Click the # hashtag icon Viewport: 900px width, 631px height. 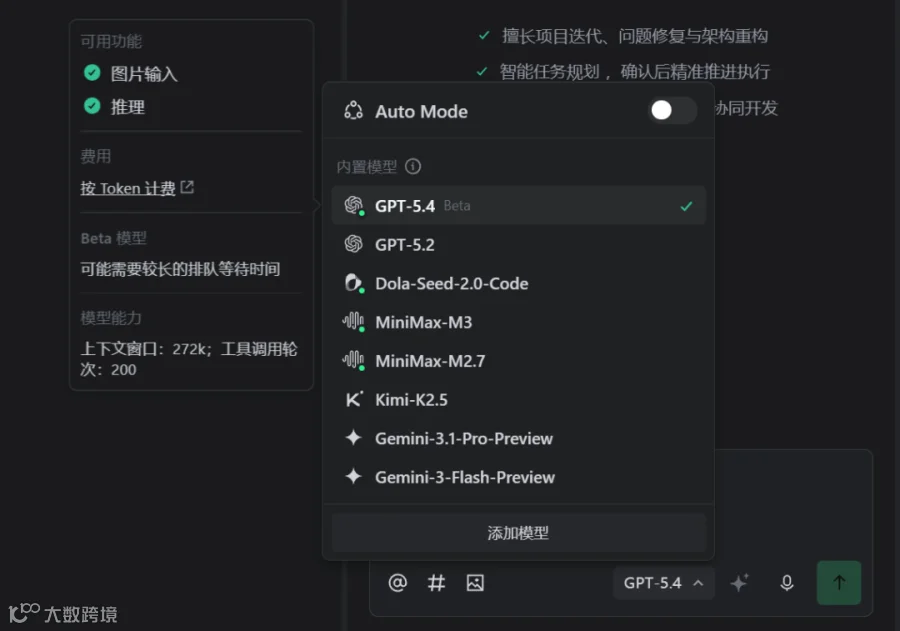click(436, 583)
